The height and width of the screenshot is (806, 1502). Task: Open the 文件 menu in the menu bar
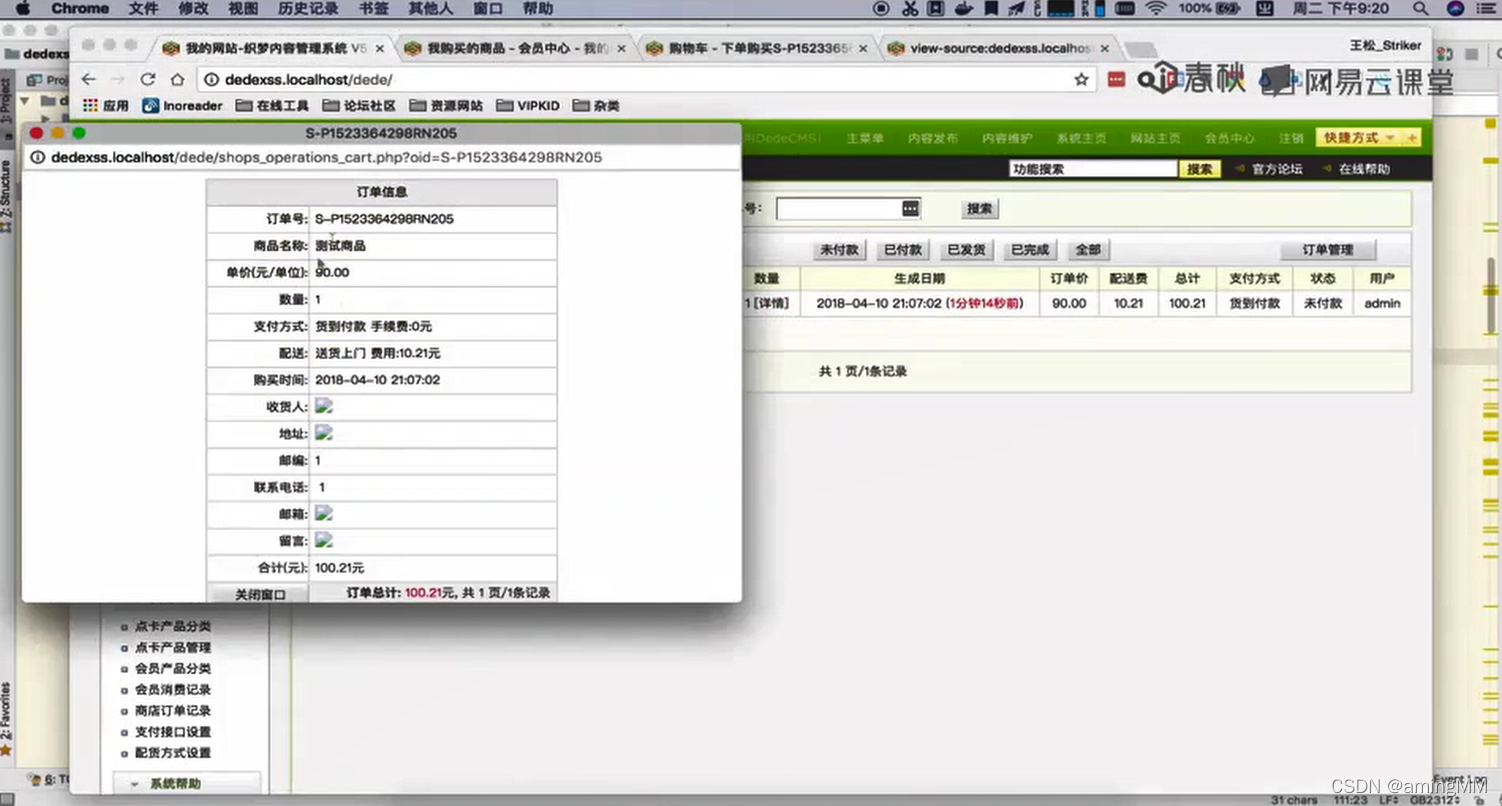(143, 9)
